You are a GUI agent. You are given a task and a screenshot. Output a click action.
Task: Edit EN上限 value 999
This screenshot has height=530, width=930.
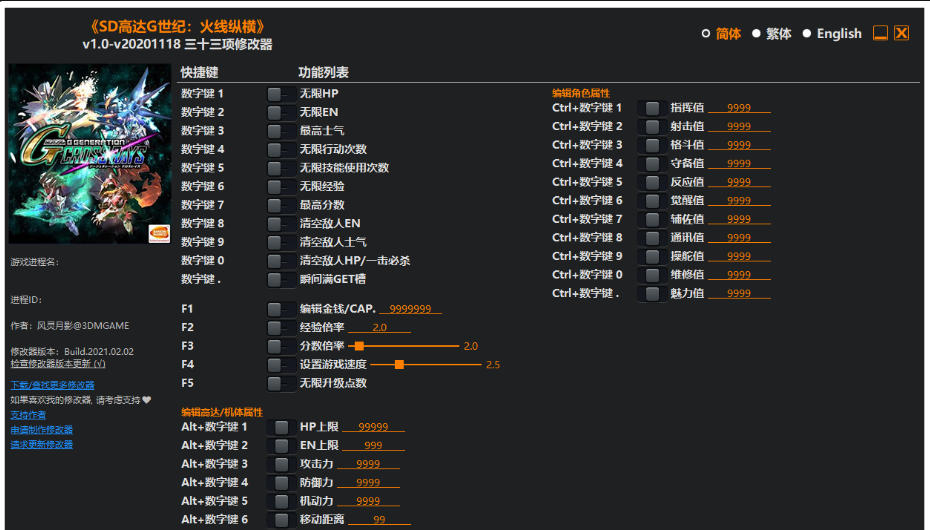[374, 445]
